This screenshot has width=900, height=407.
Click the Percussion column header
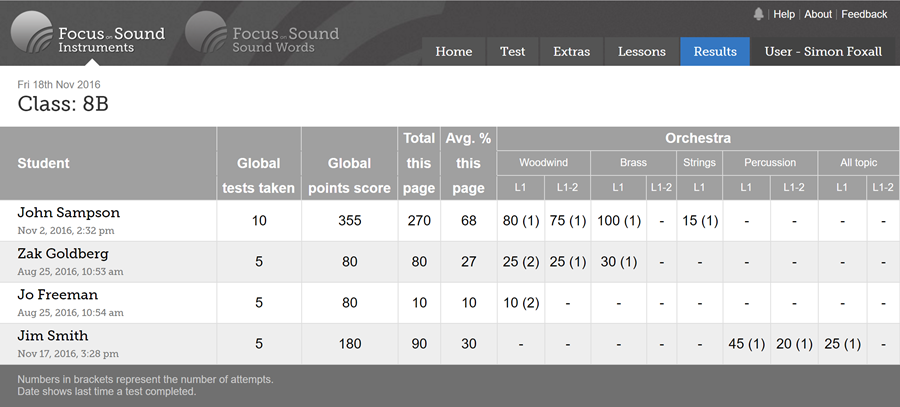(x=770, y=163)
